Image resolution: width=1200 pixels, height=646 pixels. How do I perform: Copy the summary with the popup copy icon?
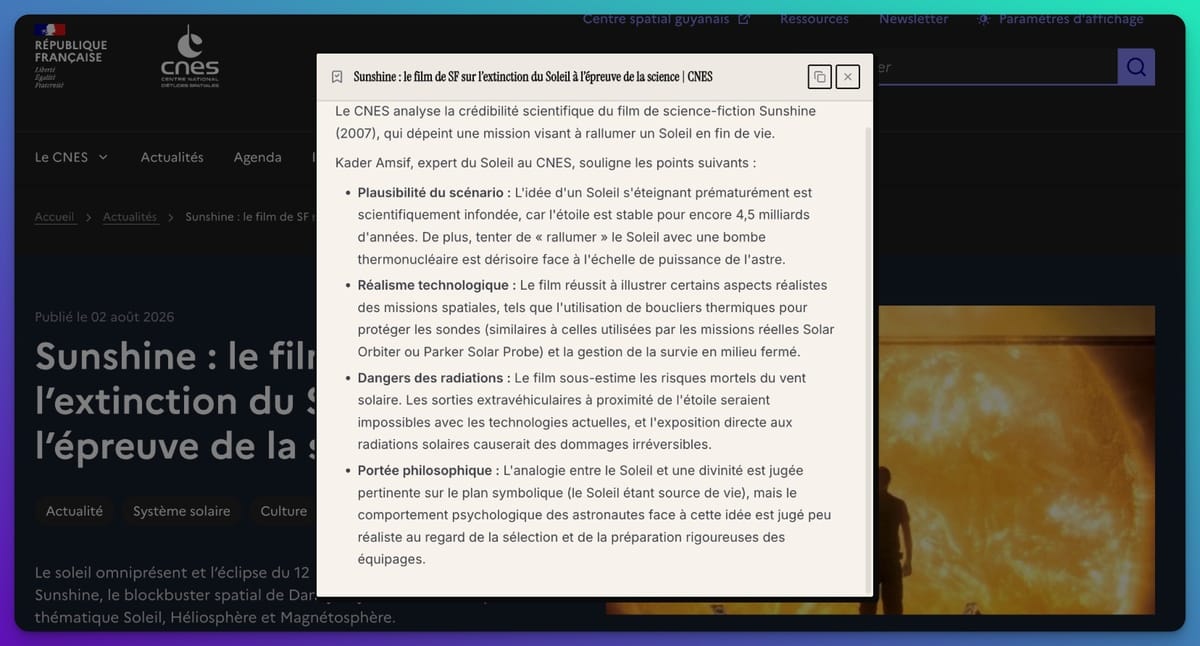point(819,77)
